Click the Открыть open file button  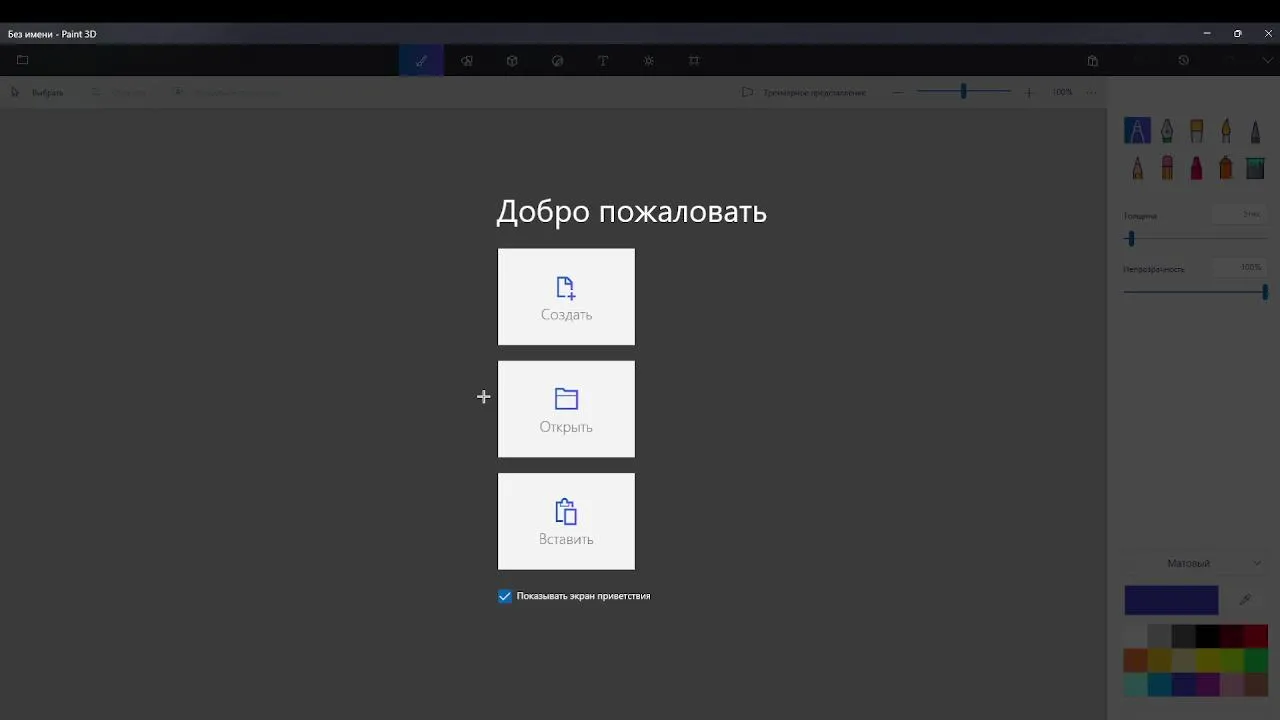coord(566,409)
